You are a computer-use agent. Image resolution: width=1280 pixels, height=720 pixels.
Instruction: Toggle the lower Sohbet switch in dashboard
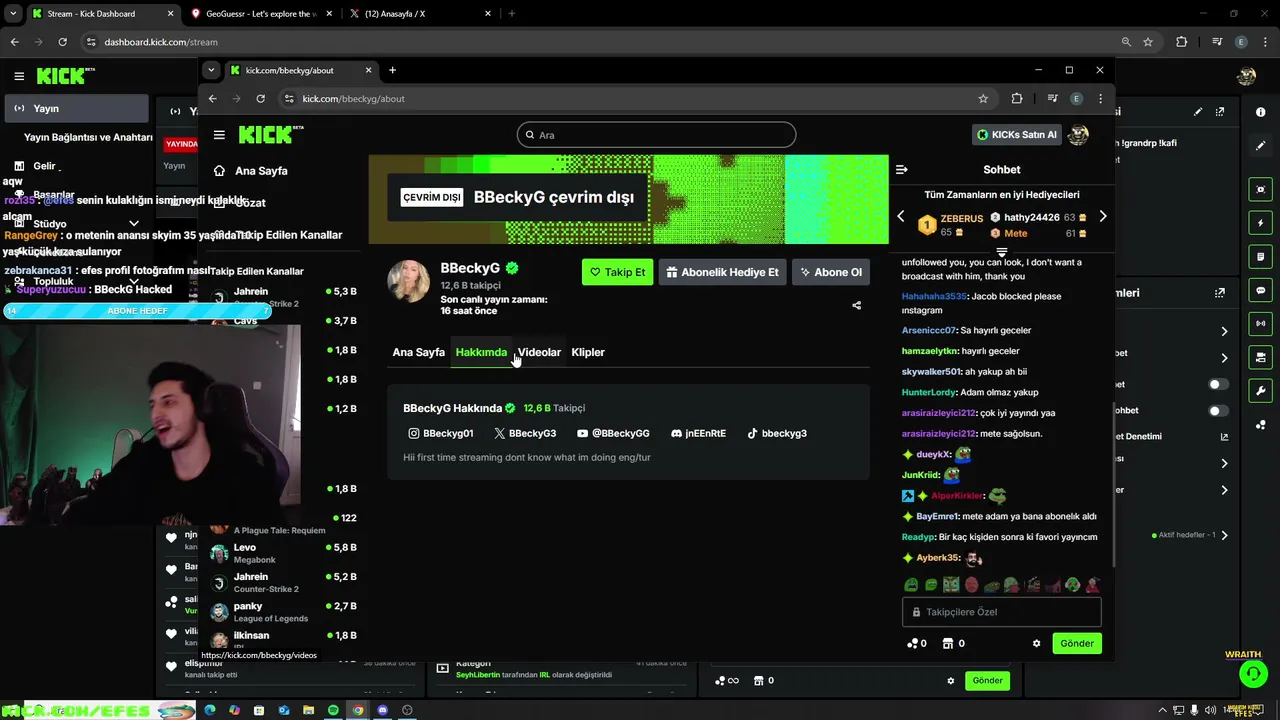pos(1218,410)
